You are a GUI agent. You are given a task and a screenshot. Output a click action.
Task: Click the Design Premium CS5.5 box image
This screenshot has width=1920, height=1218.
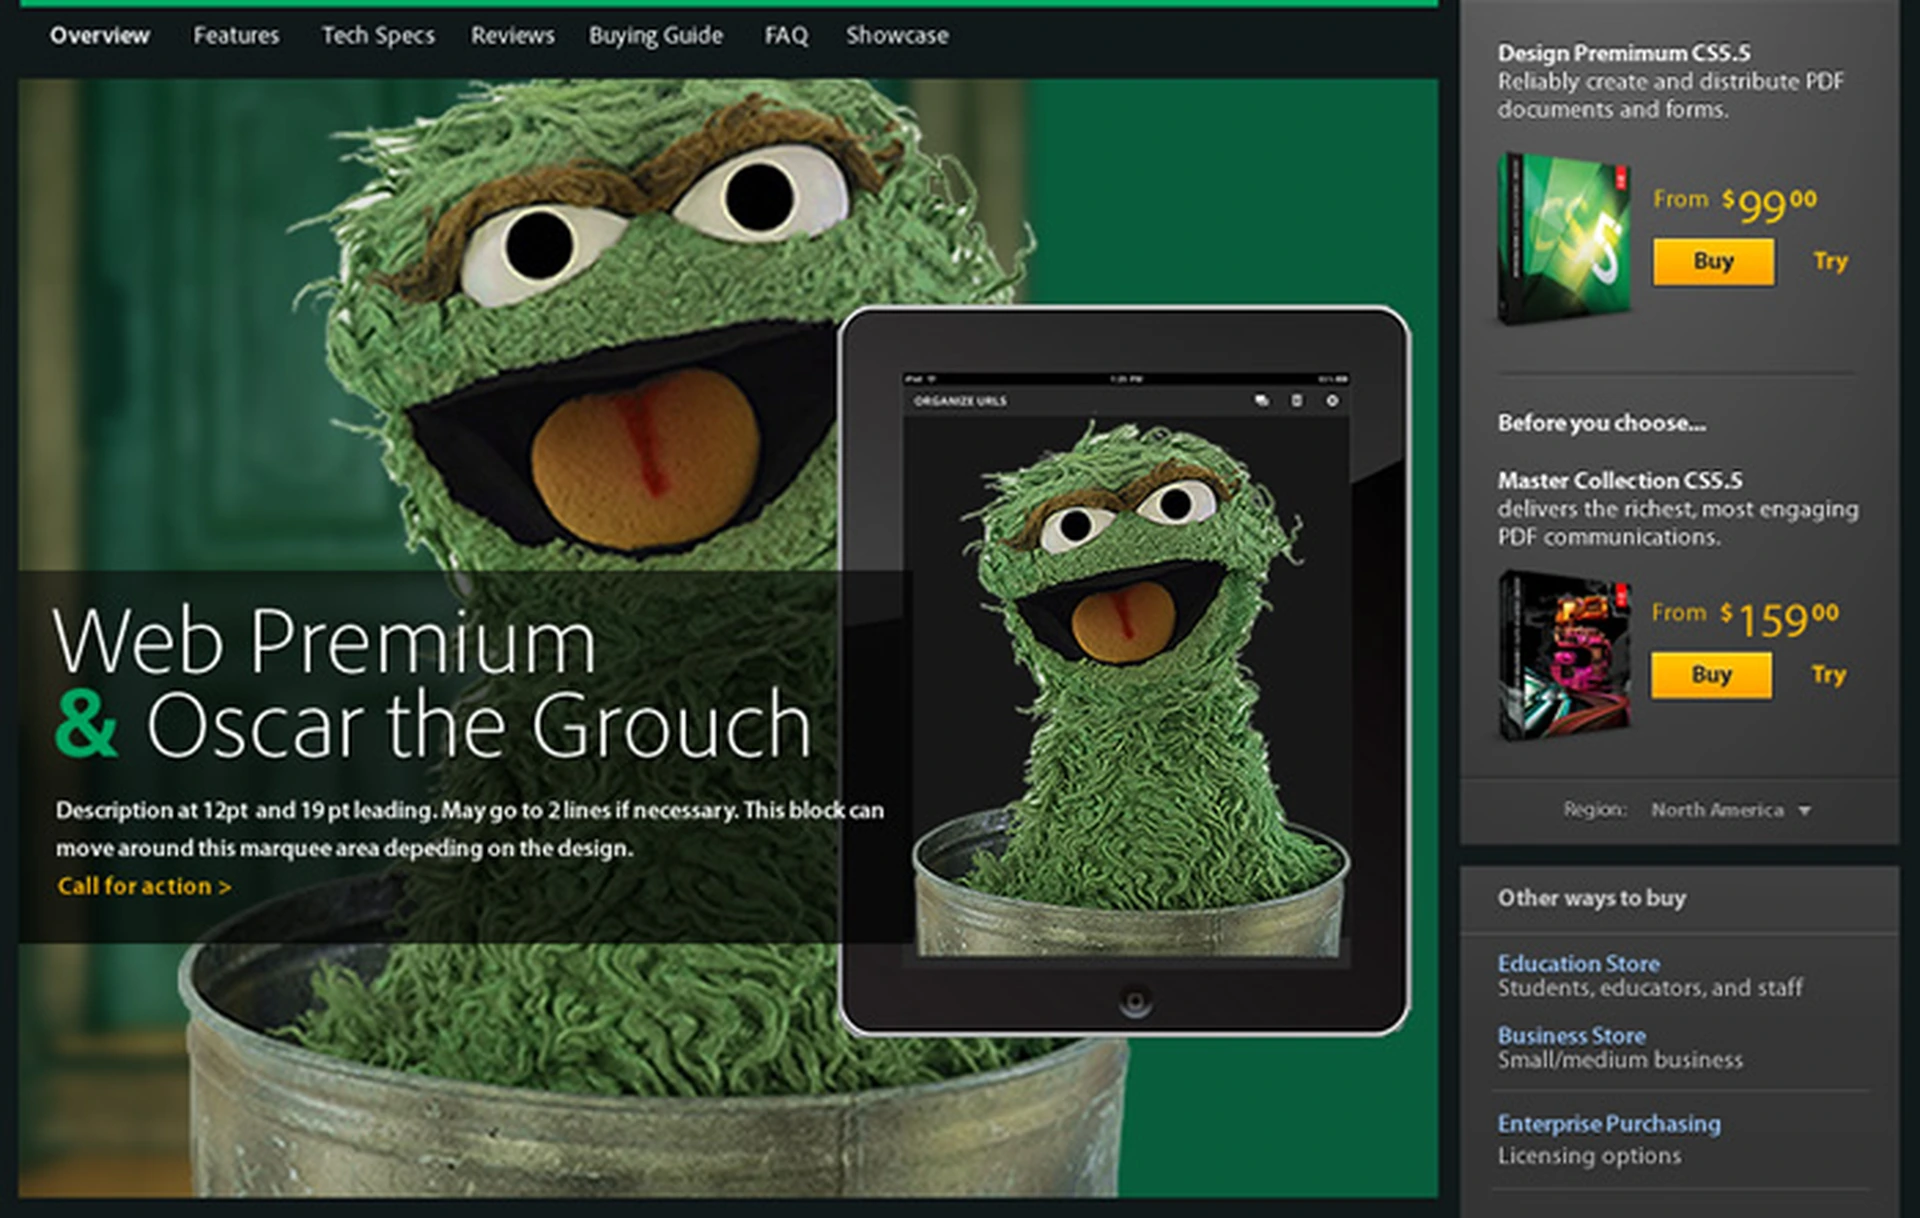pos(1563,239)
